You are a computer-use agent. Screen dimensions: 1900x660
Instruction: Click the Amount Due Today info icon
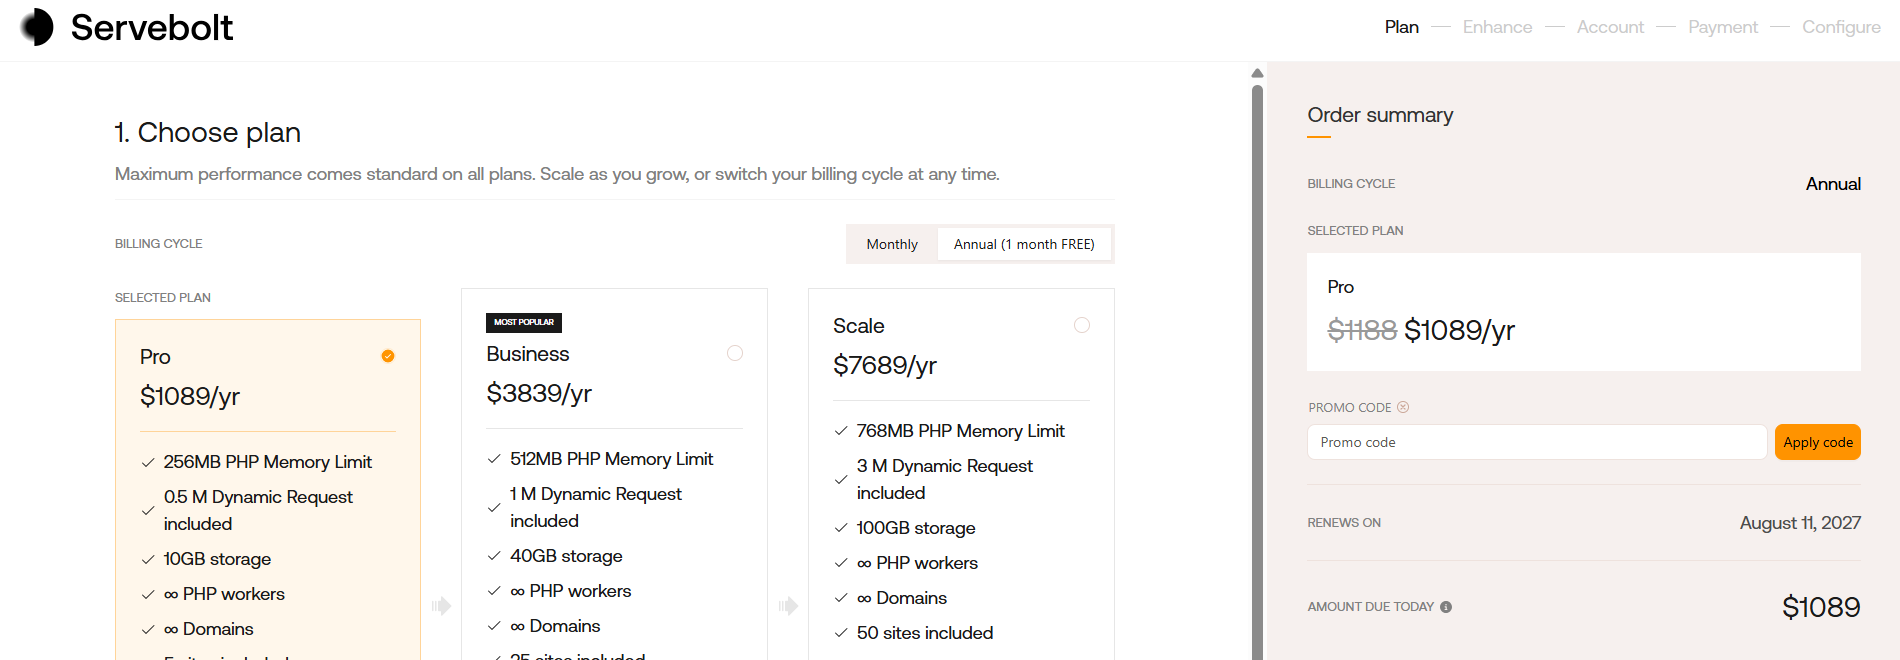(1446, 607)
